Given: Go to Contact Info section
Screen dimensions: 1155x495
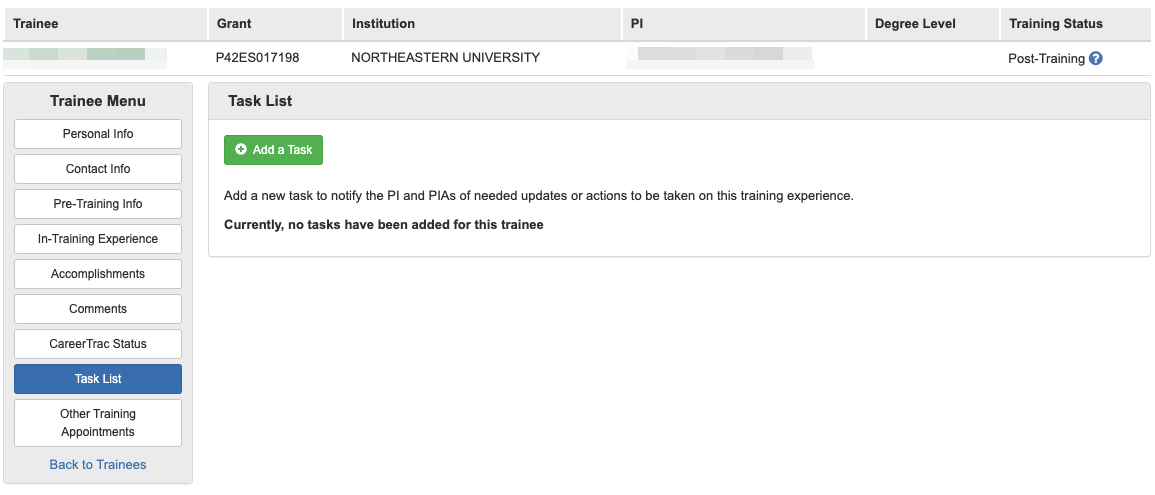Looking at the screenshot, I should click(98, 169).
